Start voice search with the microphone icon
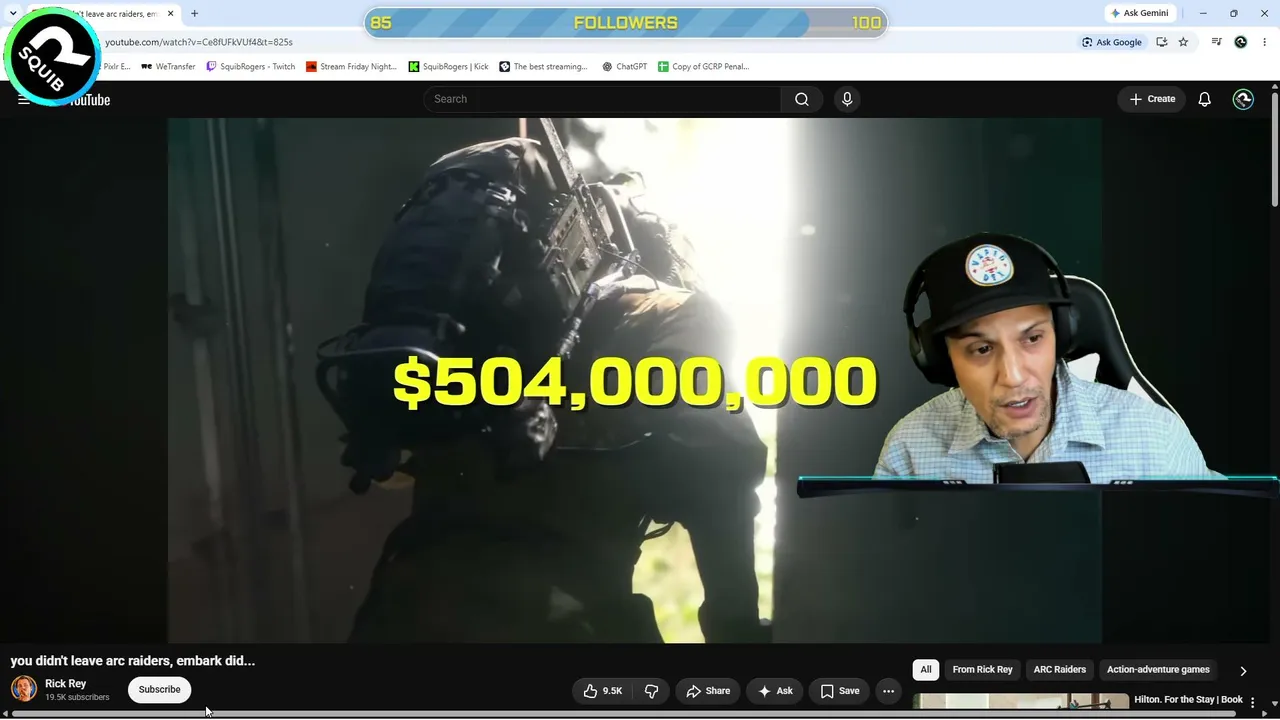Screen dimensions: 1280x720 [847, 99]
